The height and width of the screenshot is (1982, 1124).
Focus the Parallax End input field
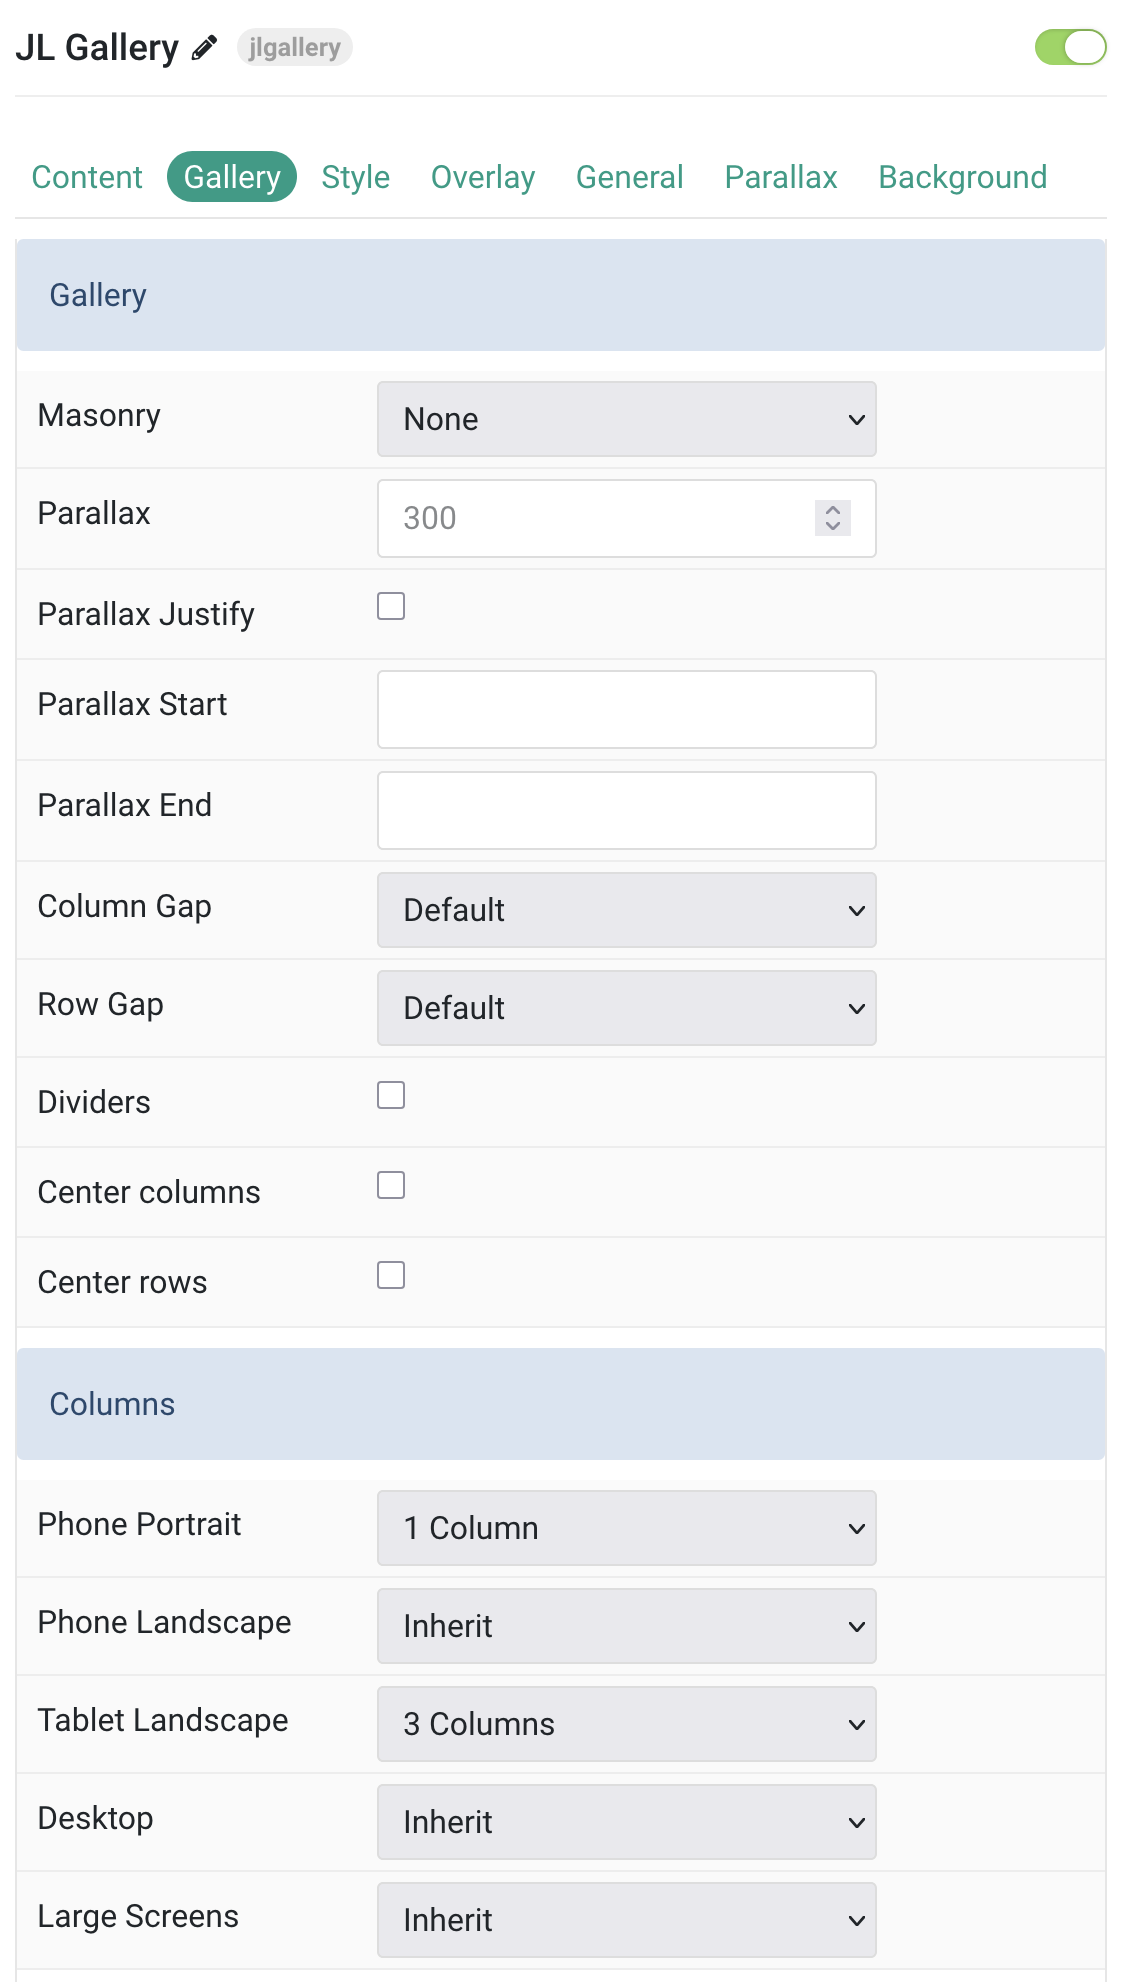pyautogui.click(x=627, y=810)
